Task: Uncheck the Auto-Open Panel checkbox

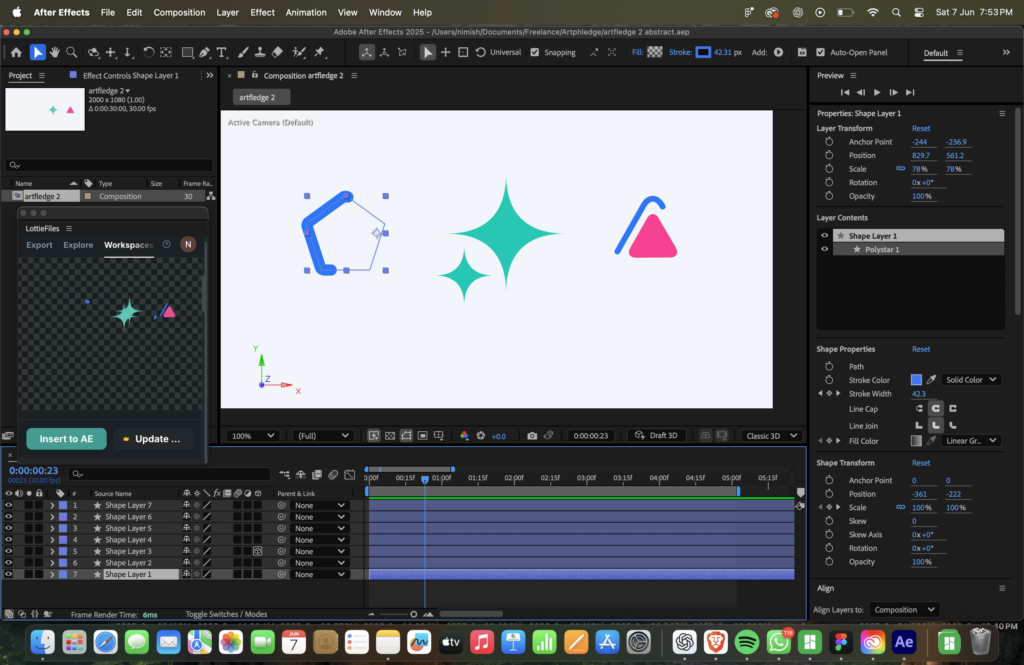Action: click(x=820, y=52)
